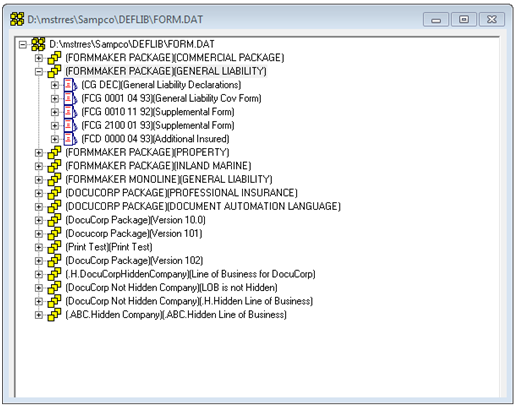Expand the PROFESSIONAL INSURANCE node
Image resolution: width=518 pixels, height=407 pixels.
pyautogui.click(x=39, y=193)
